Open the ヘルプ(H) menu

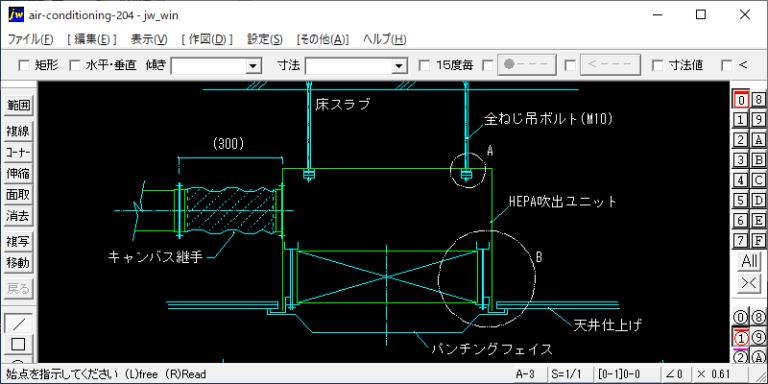[x=384, y=39]
